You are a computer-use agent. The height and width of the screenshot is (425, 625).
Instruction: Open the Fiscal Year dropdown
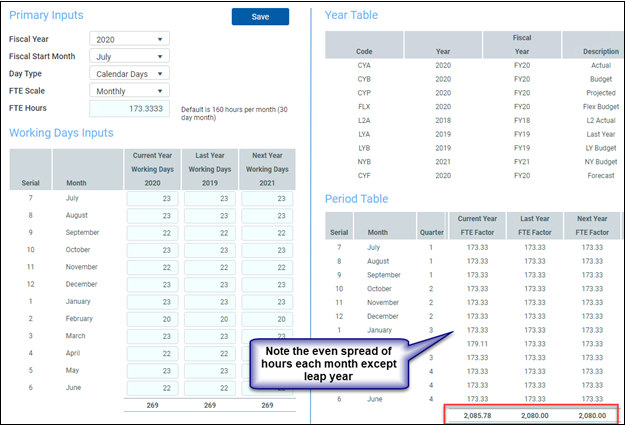click(x=129, y=39)
